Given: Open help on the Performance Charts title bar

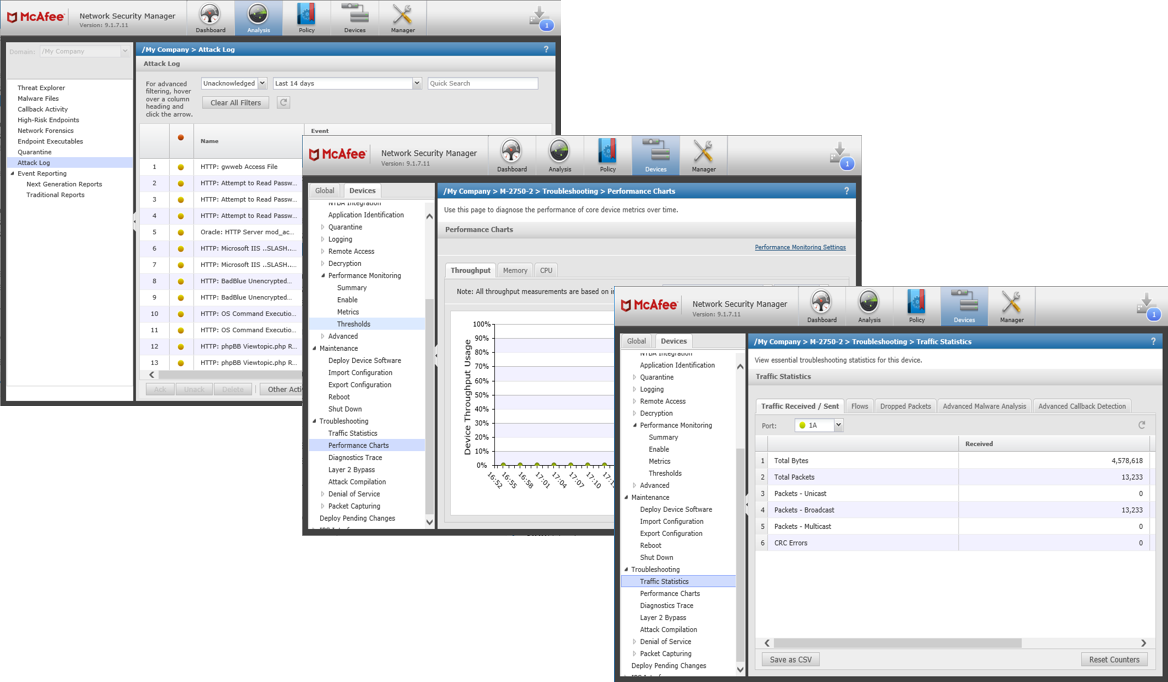Looking at the screenshot, I should click(x=846, y=191).
